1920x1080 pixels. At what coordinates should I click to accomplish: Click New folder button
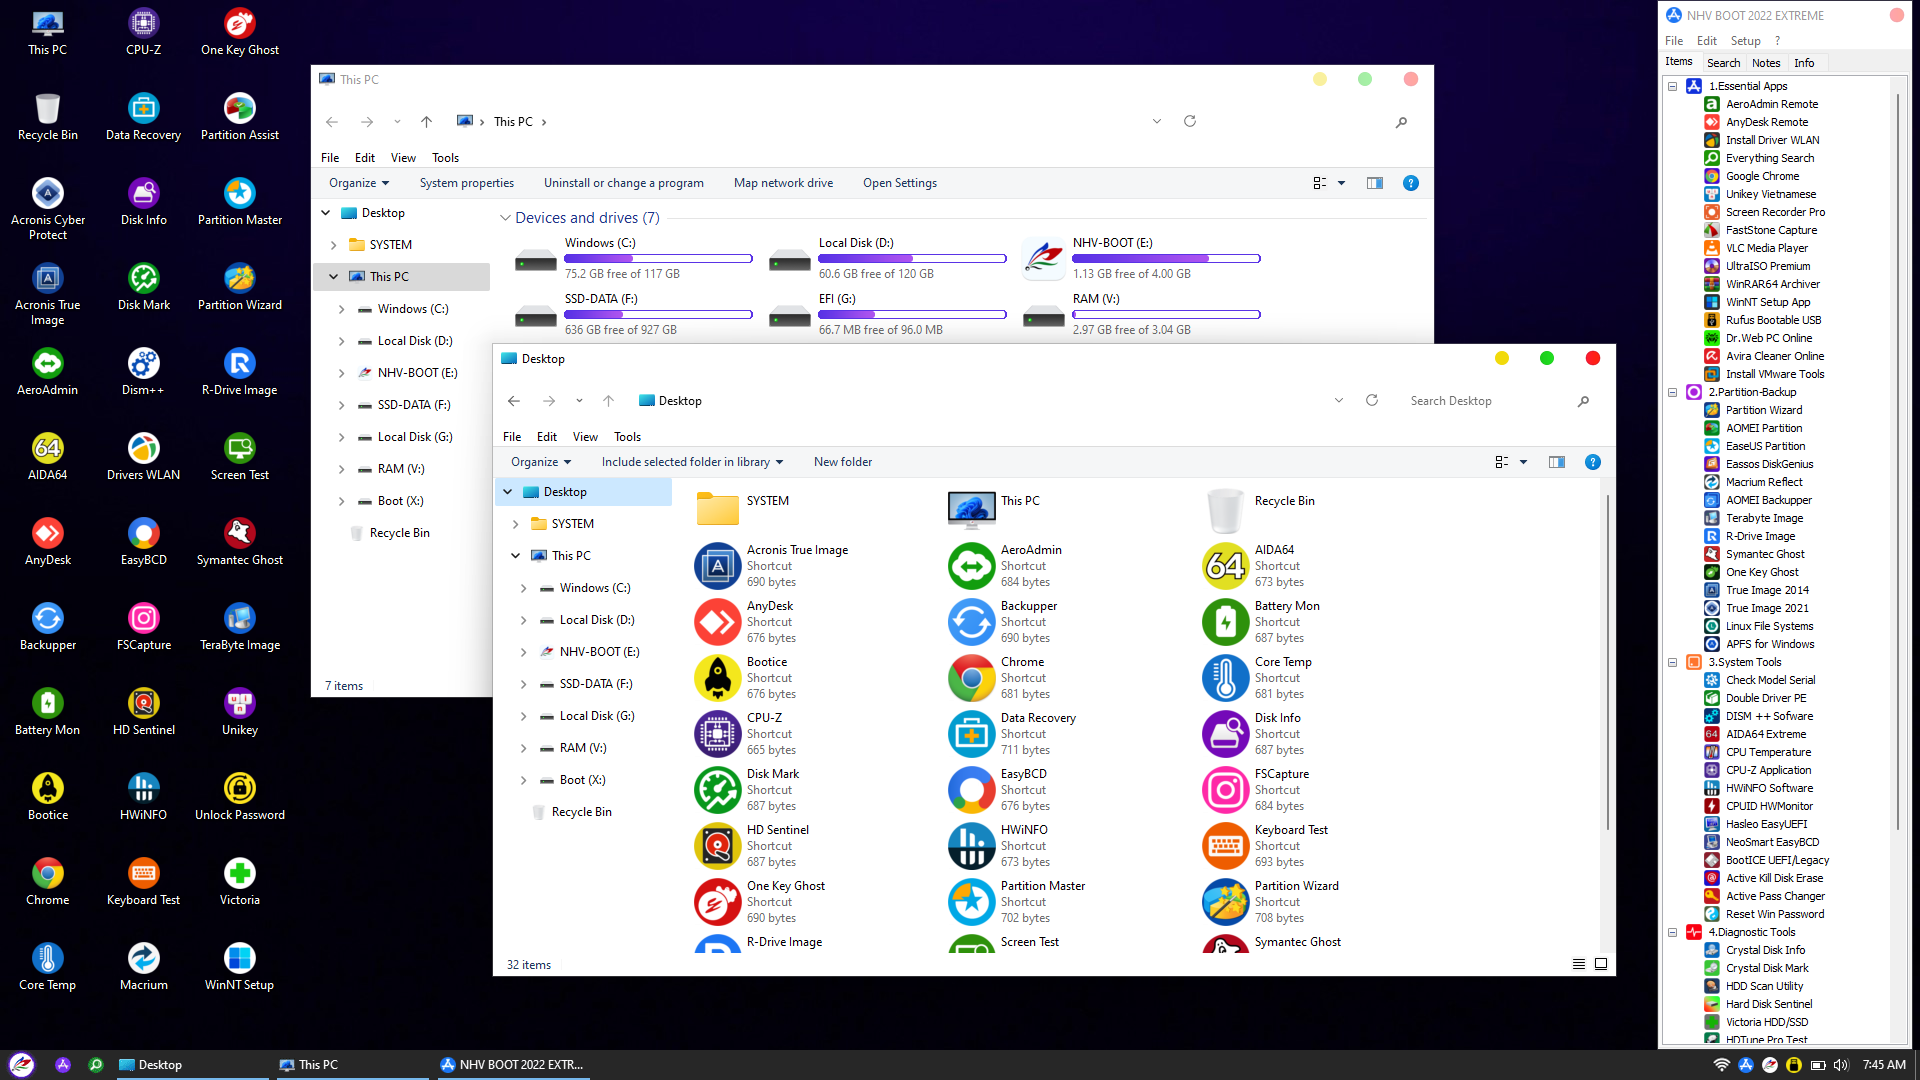click(x=843, y=460)
